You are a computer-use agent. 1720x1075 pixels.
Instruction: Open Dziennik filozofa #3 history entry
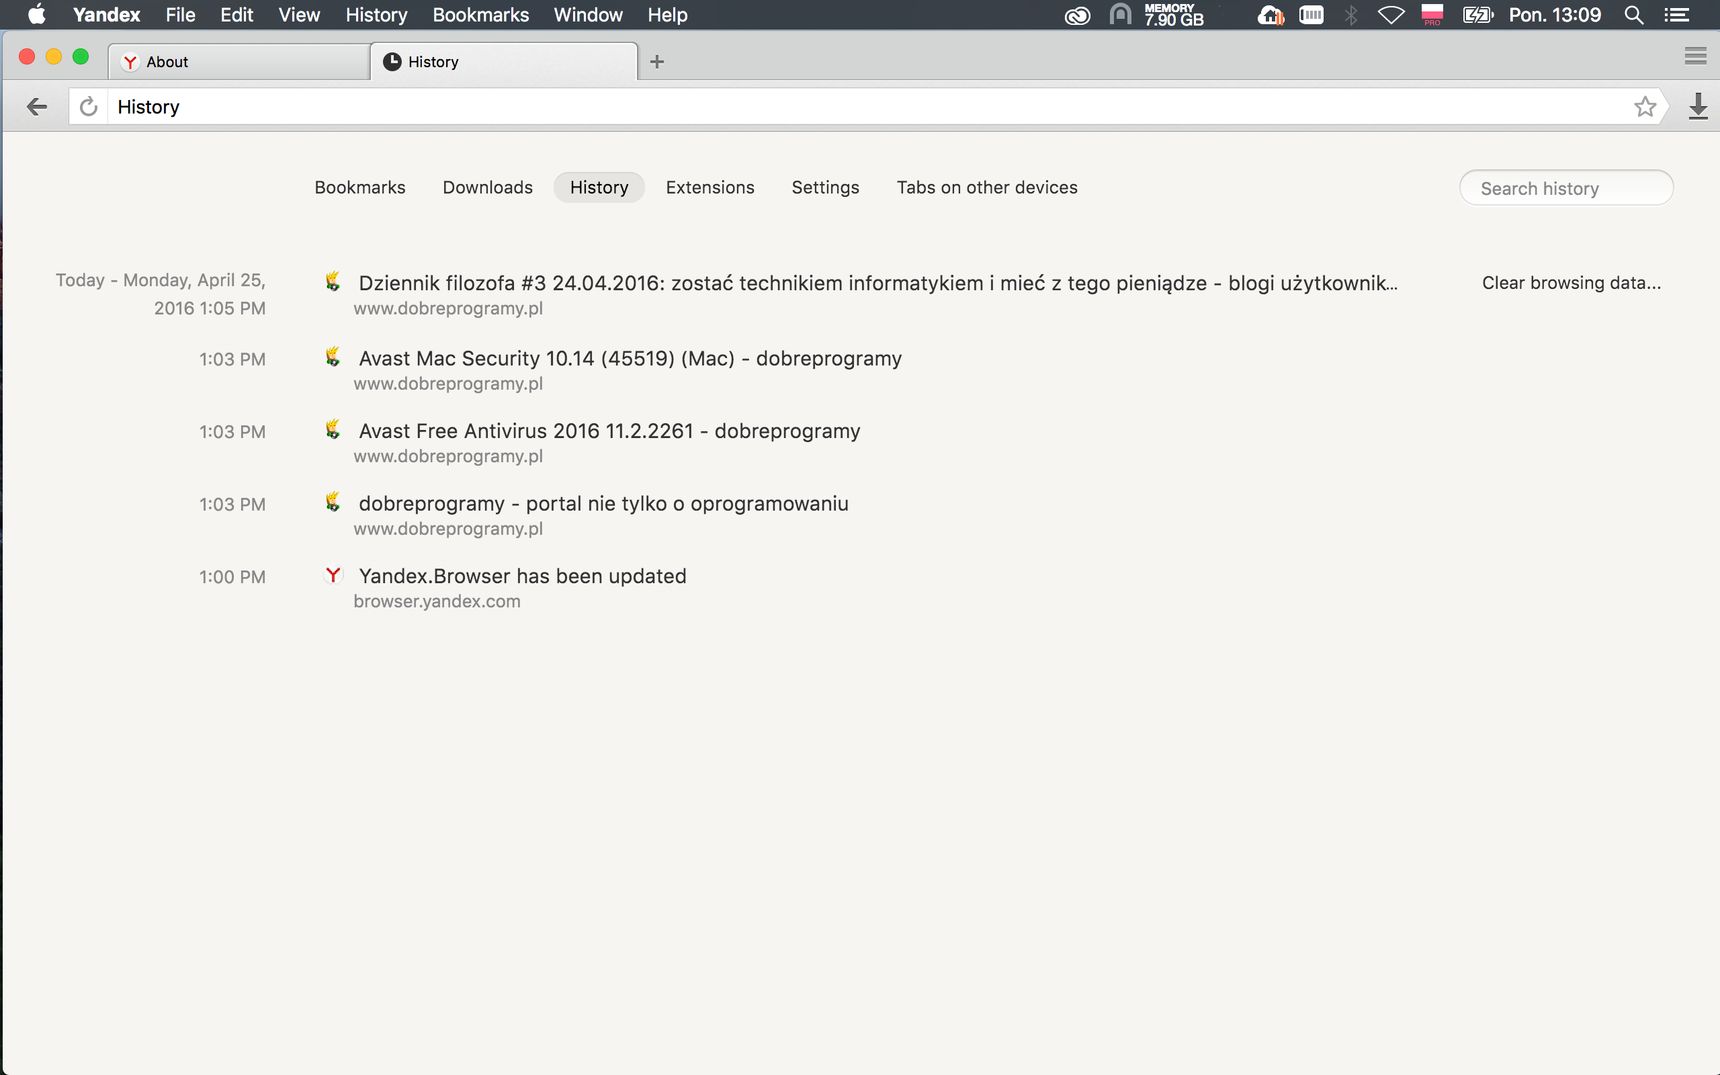click(x=878, y=283)
